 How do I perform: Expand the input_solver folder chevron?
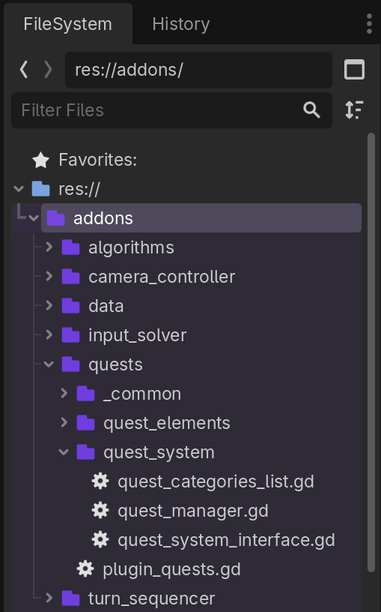pos(49,334)
